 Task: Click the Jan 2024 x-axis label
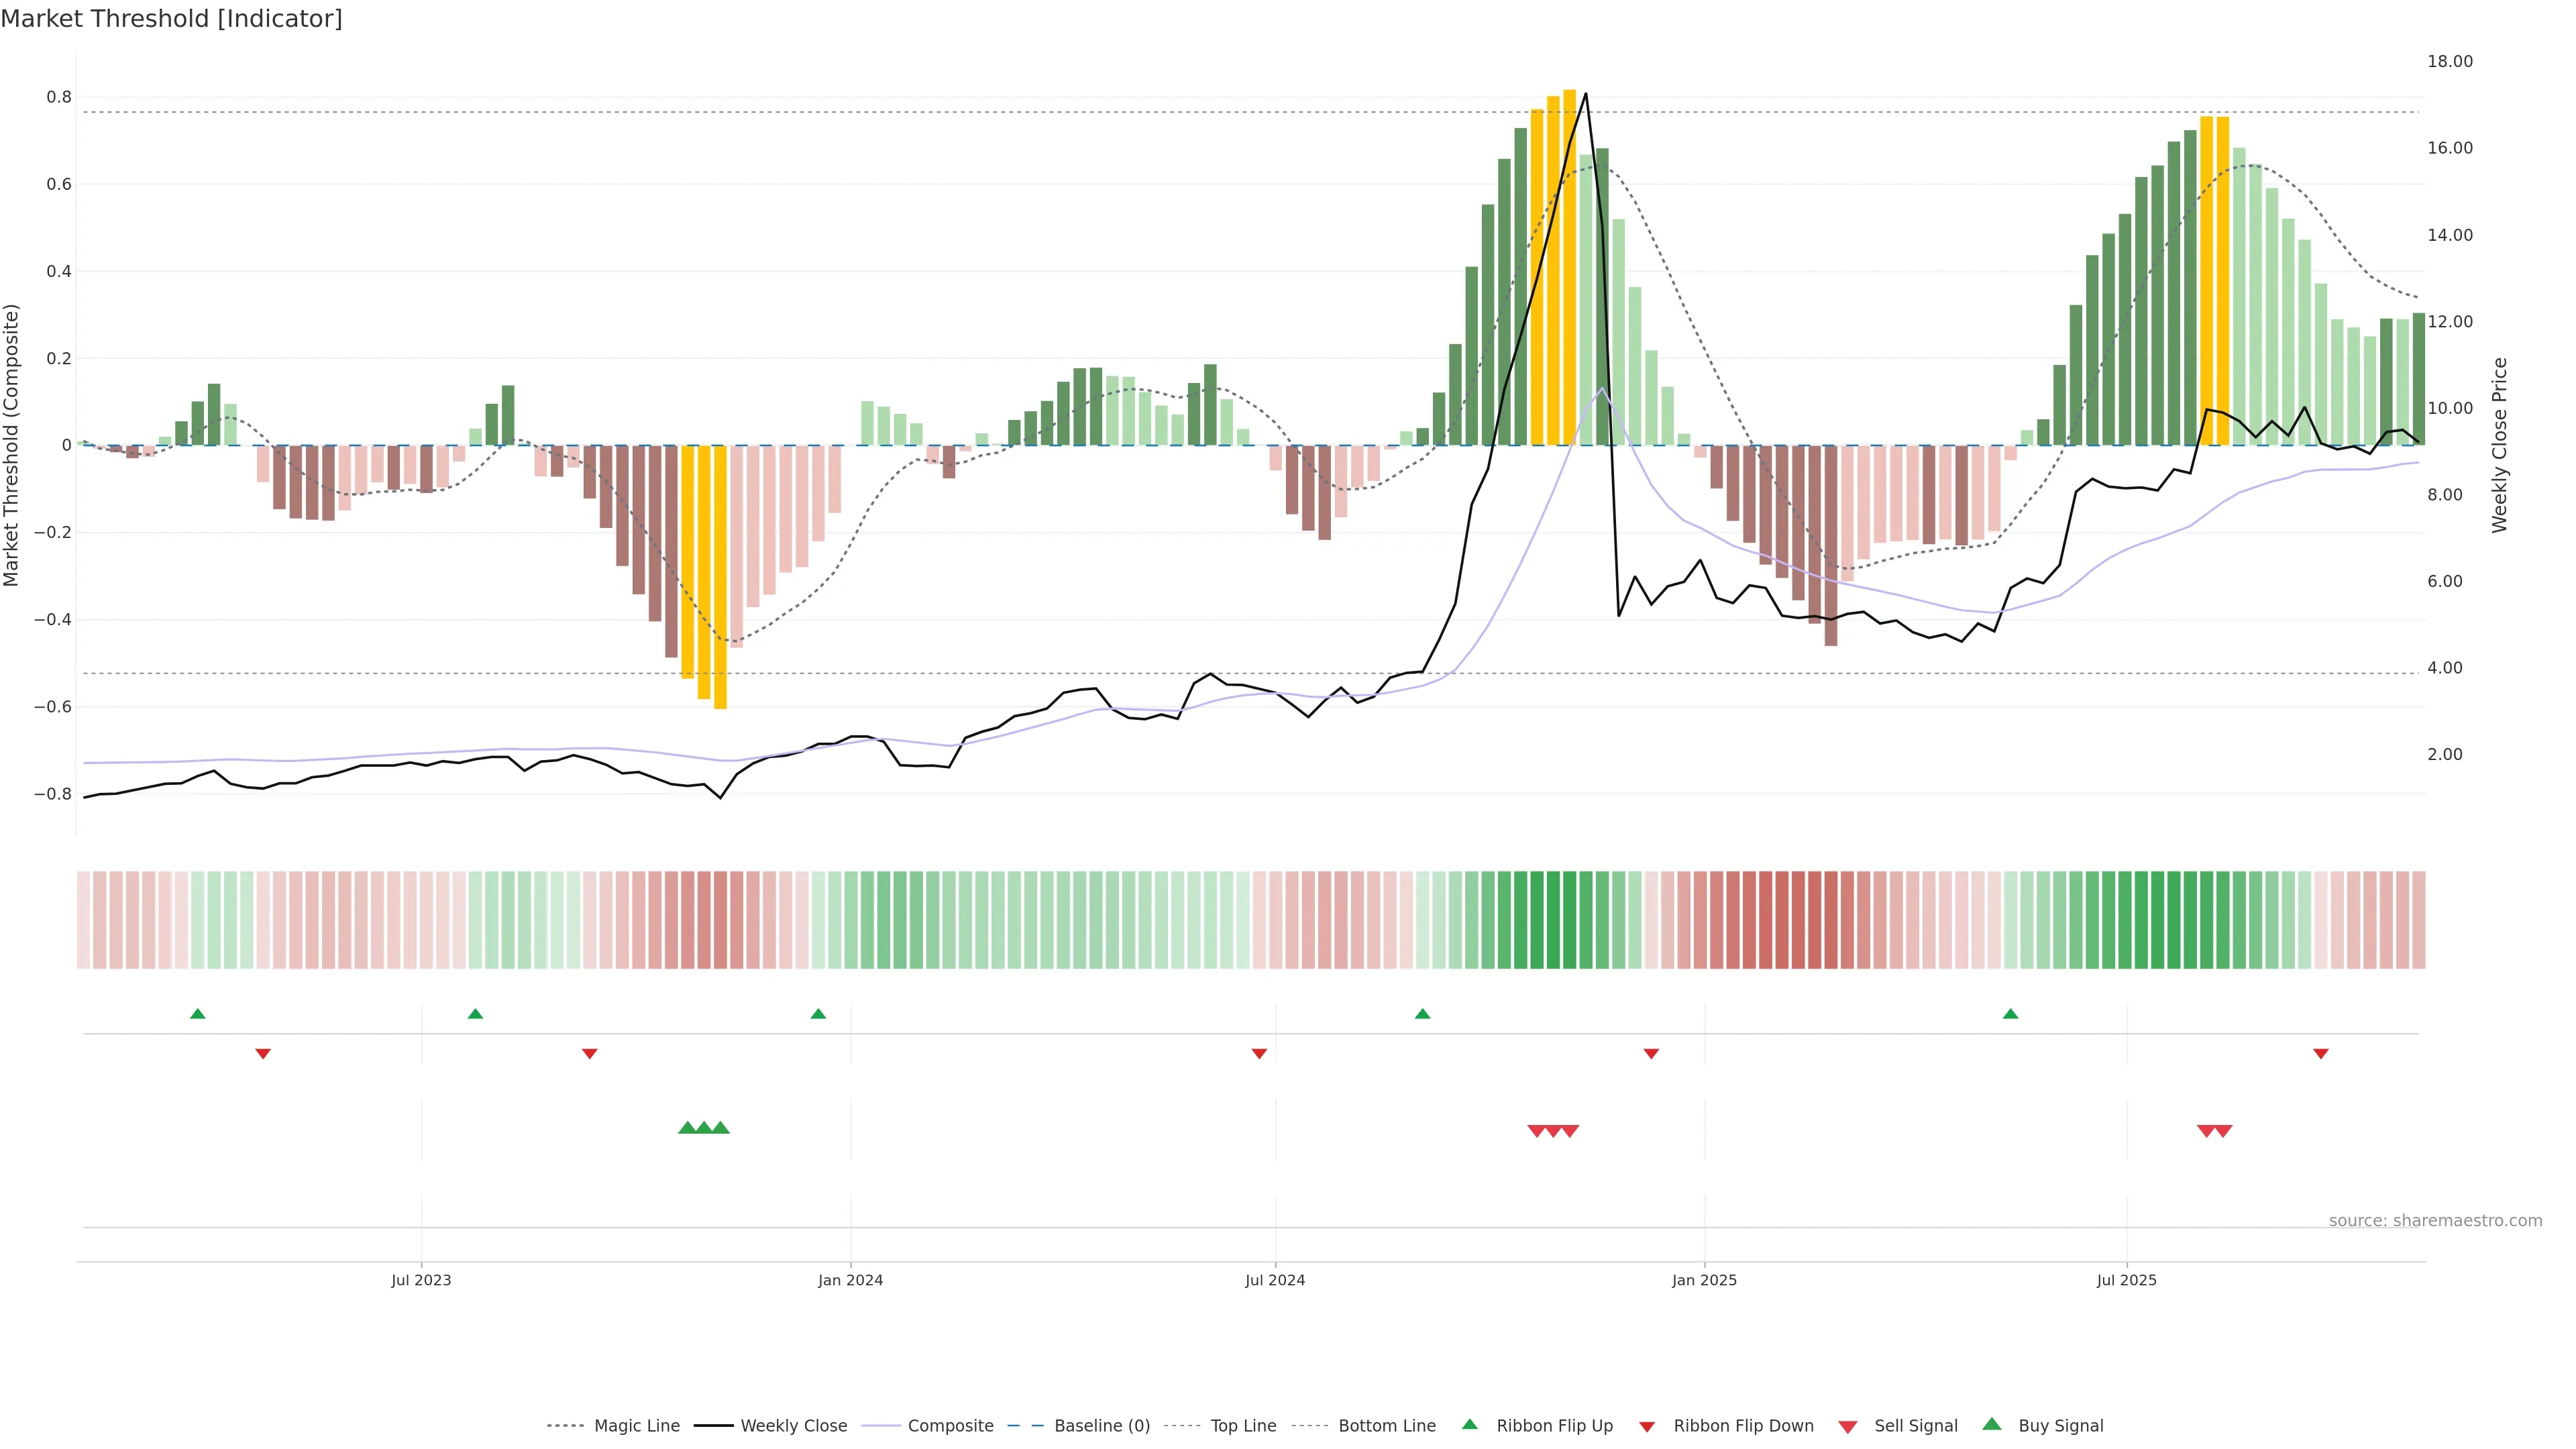click(x=850, y=1280)
